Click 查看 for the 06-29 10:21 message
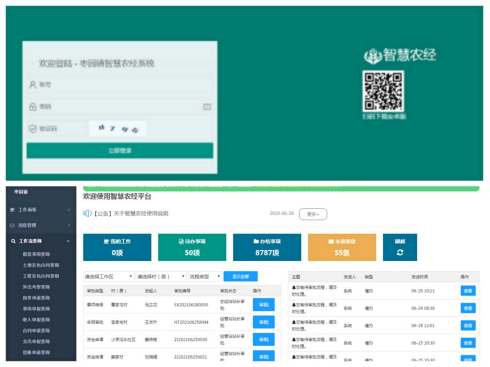 pyautogui.click(x=468, y=291)
